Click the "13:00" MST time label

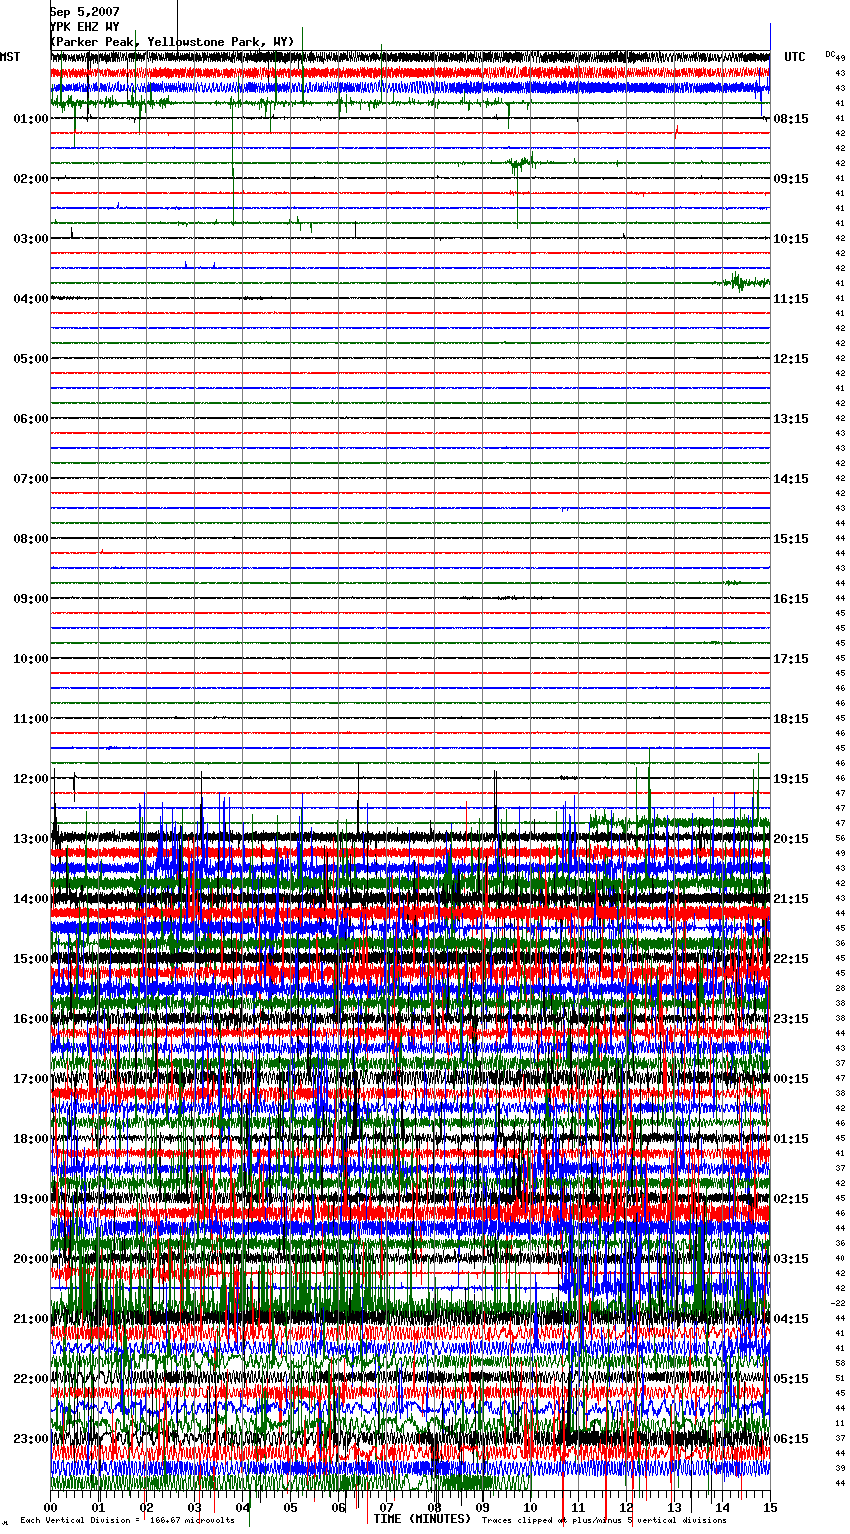[31, 839]
